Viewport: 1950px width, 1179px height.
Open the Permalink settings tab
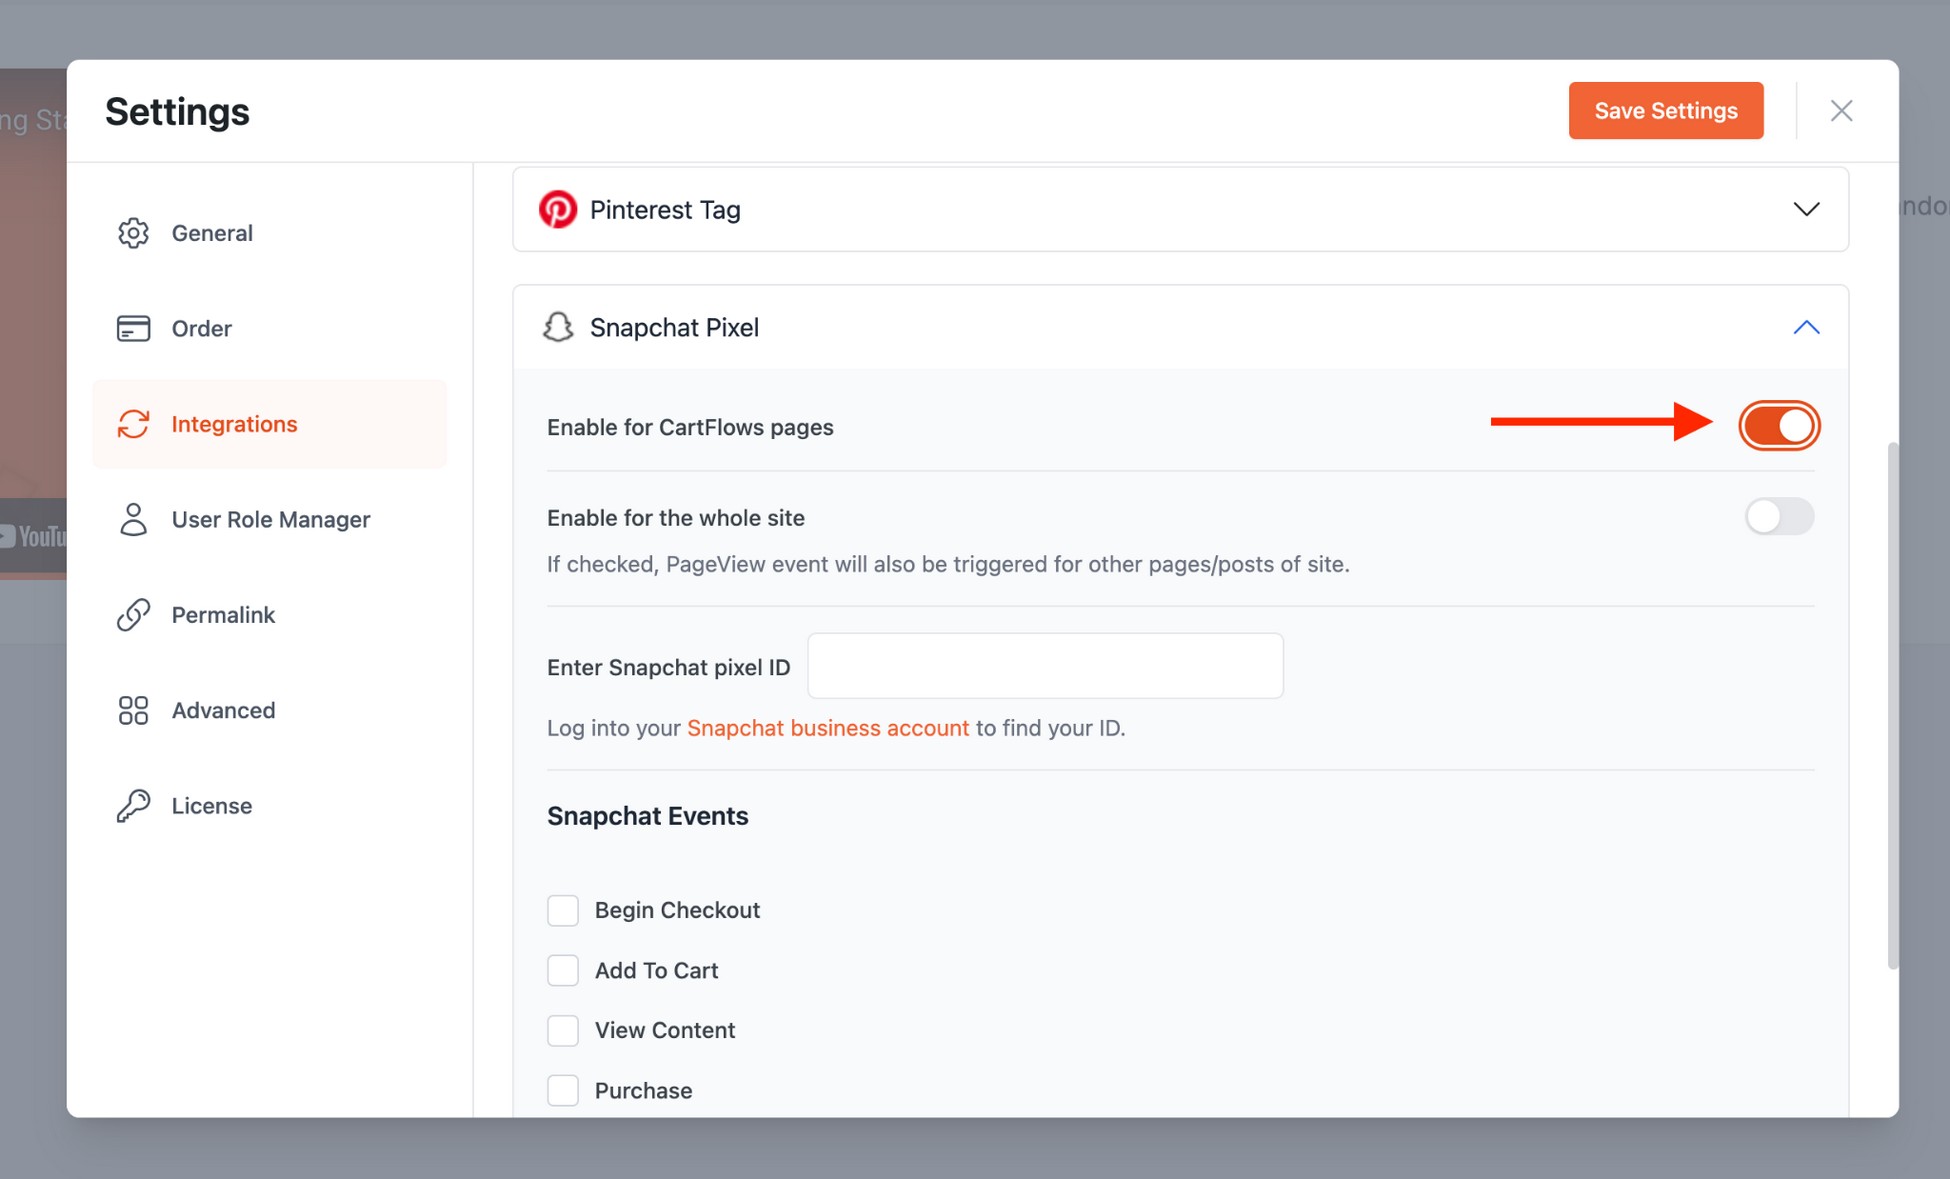223,615
